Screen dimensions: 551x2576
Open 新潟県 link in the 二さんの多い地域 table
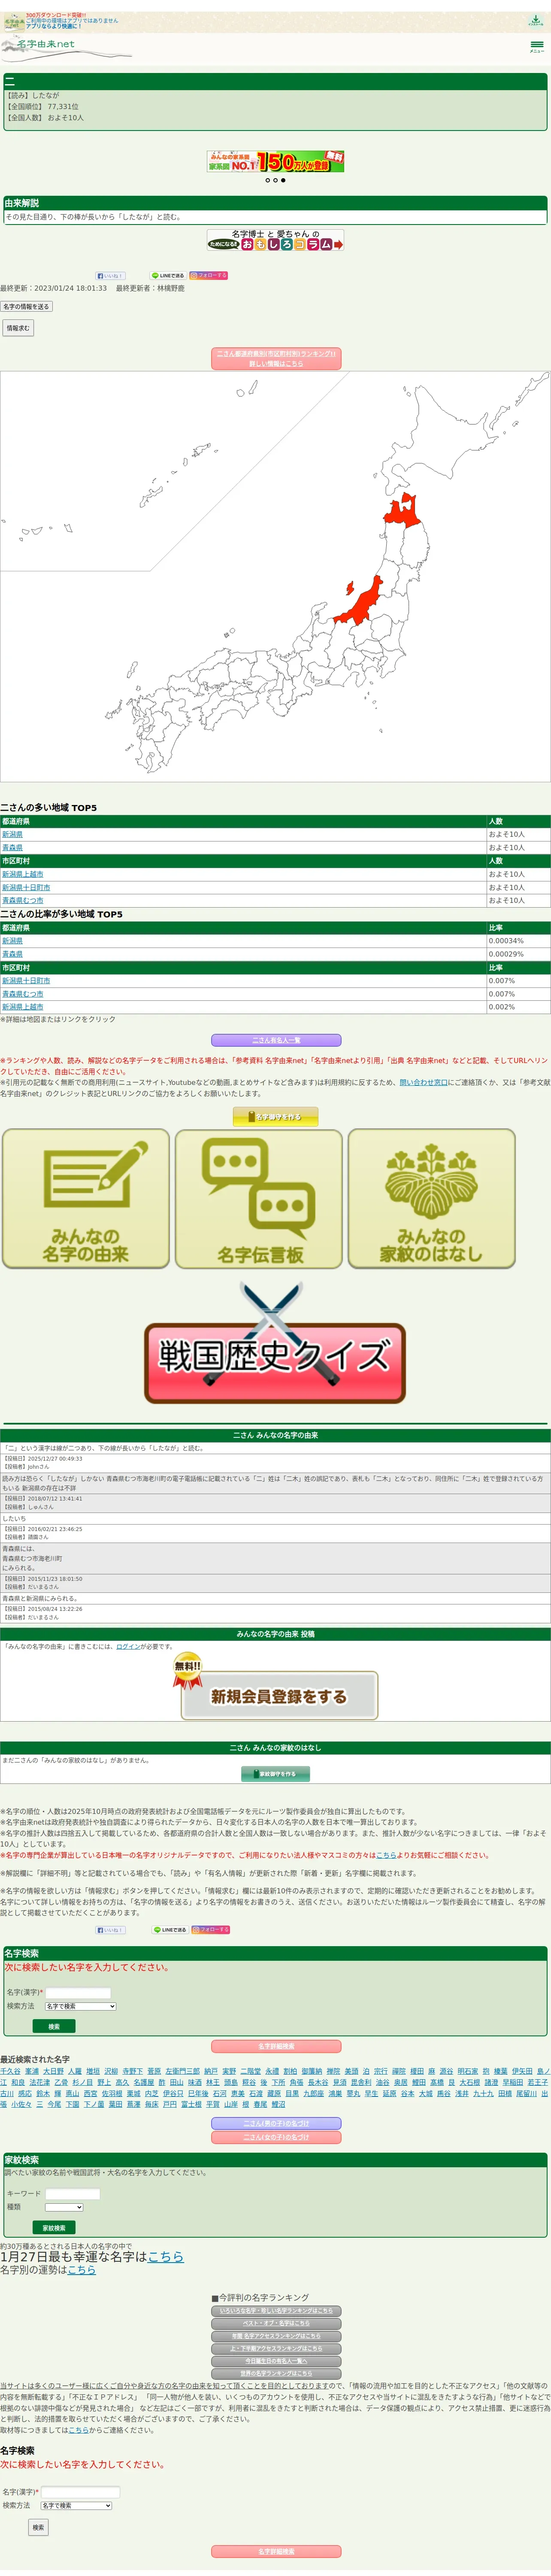point(12,834)
